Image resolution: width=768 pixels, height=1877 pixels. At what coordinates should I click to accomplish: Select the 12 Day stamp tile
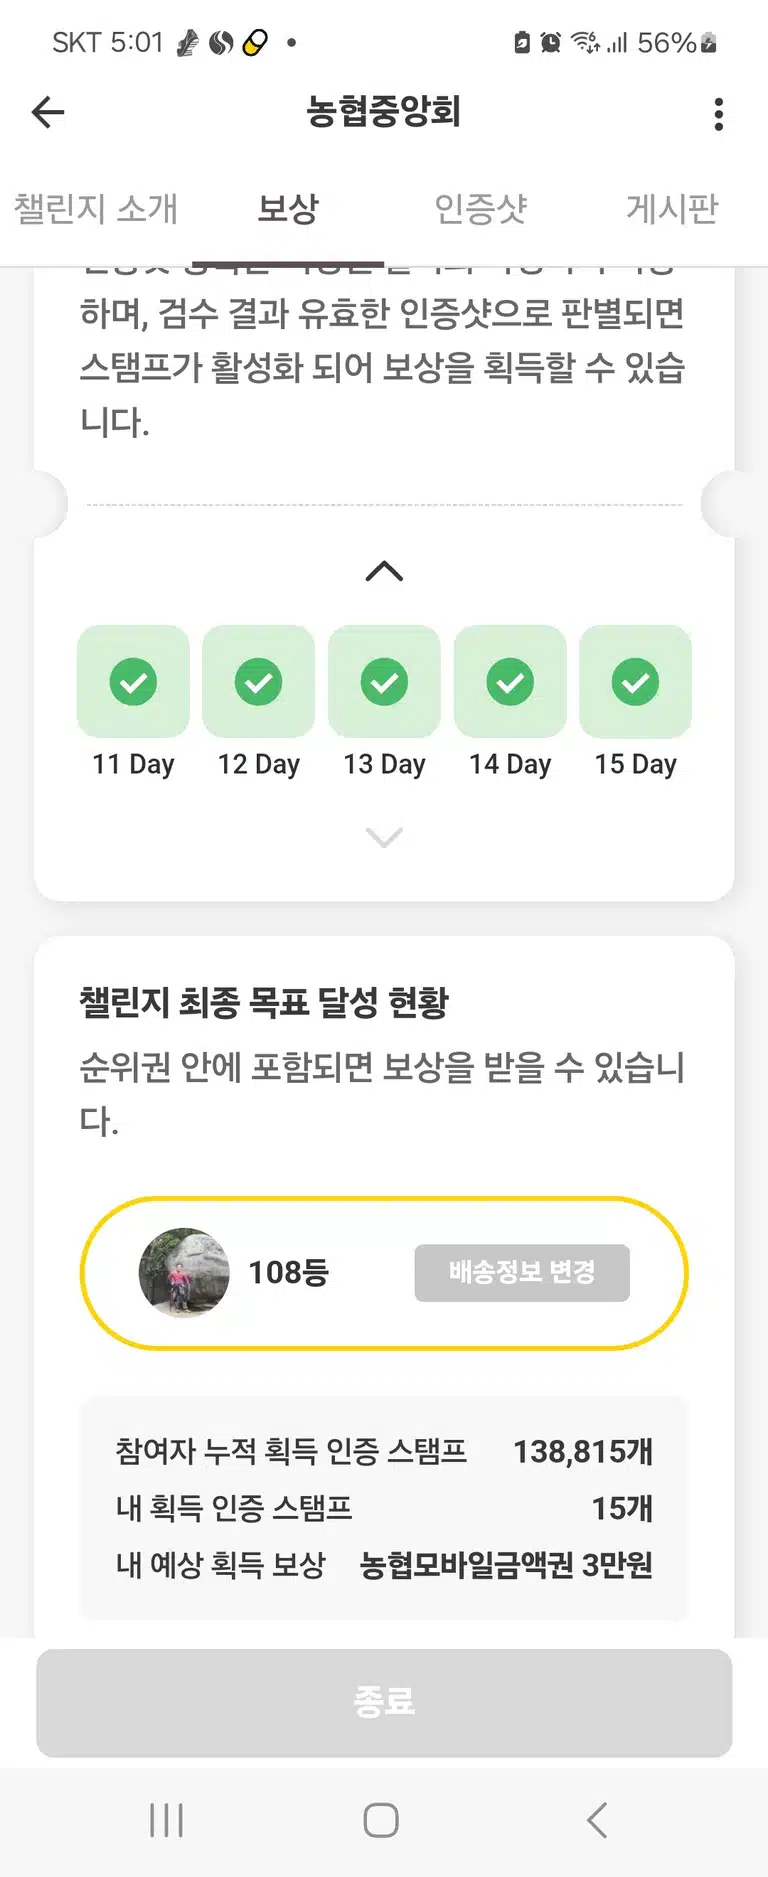258,681
